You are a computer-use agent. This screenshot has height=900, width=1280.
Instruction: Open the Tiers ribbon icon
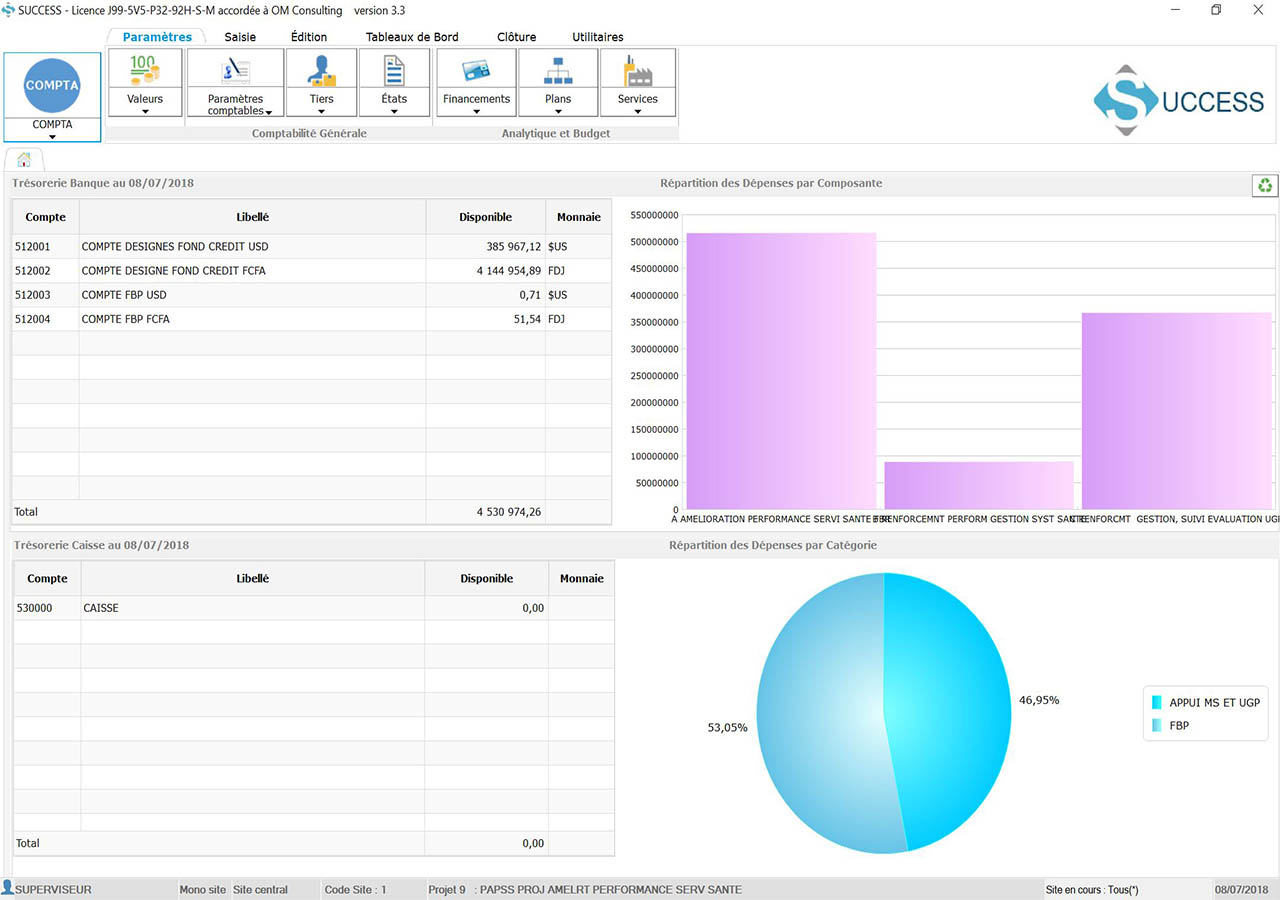pos(321,70)
